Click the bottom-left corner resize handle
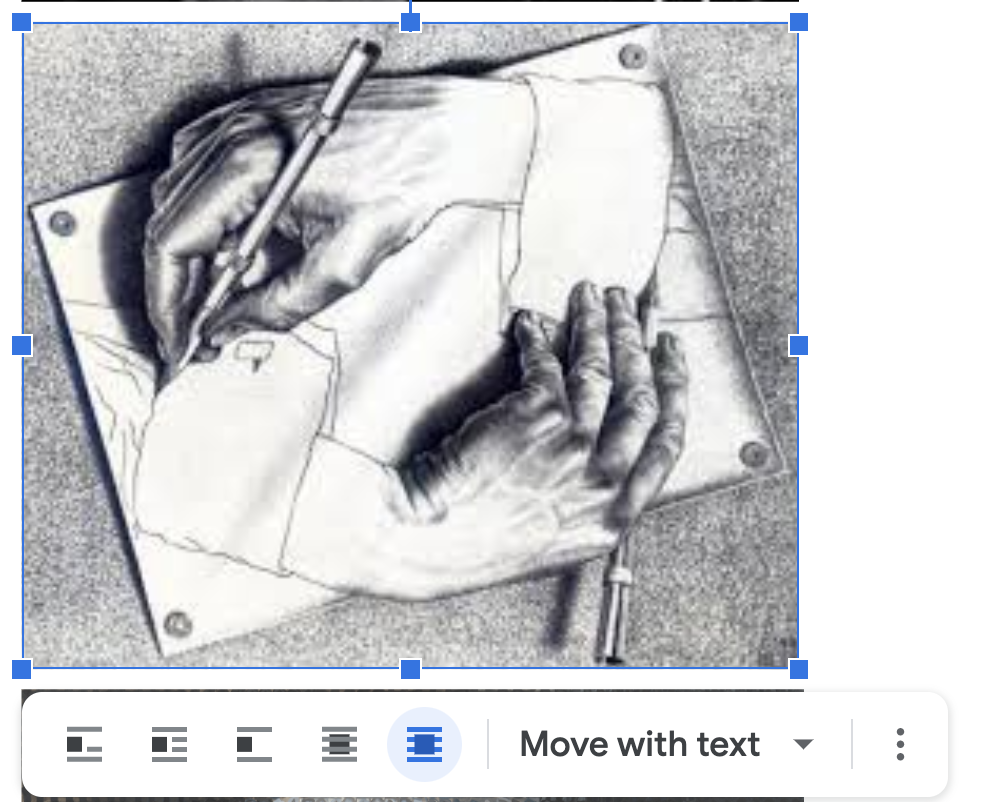Image resolution: width=984 pixels, height=802 pixels. [22, 668]
